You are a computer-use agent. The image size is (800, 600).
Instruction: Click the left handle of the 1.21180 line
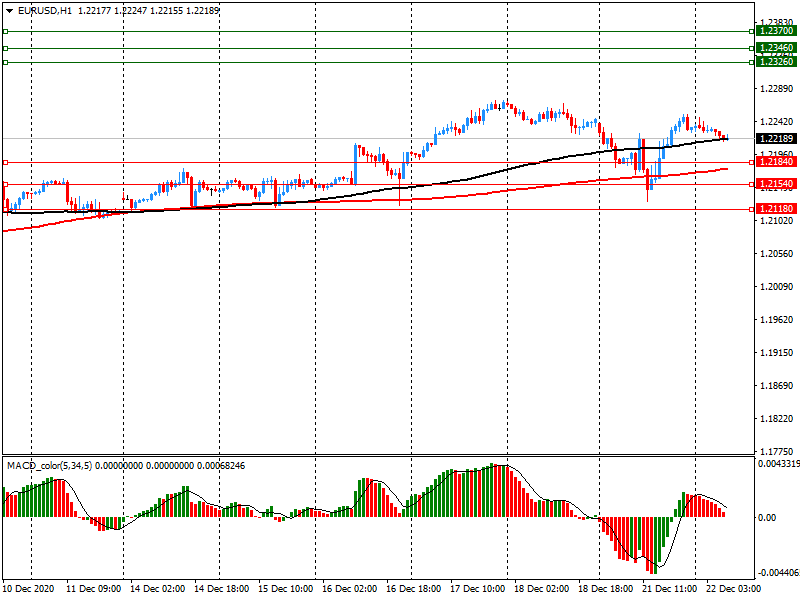click(6, 209)
